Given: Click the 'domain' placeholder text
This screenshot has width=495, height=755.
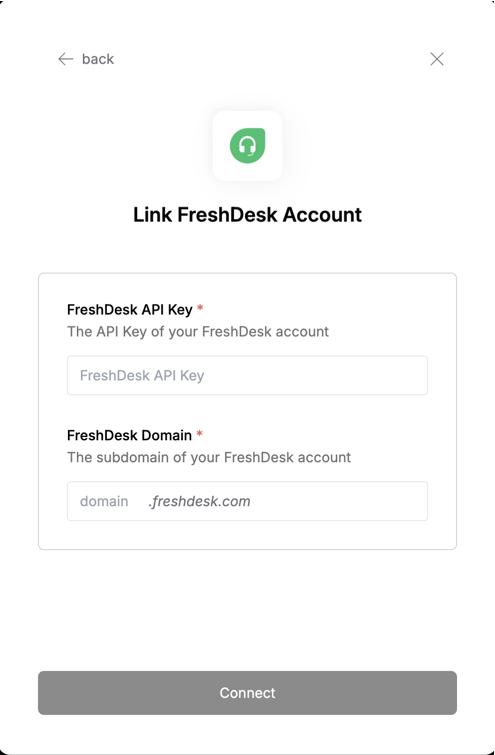Looking at the screenshot, I should click(104, 501).
